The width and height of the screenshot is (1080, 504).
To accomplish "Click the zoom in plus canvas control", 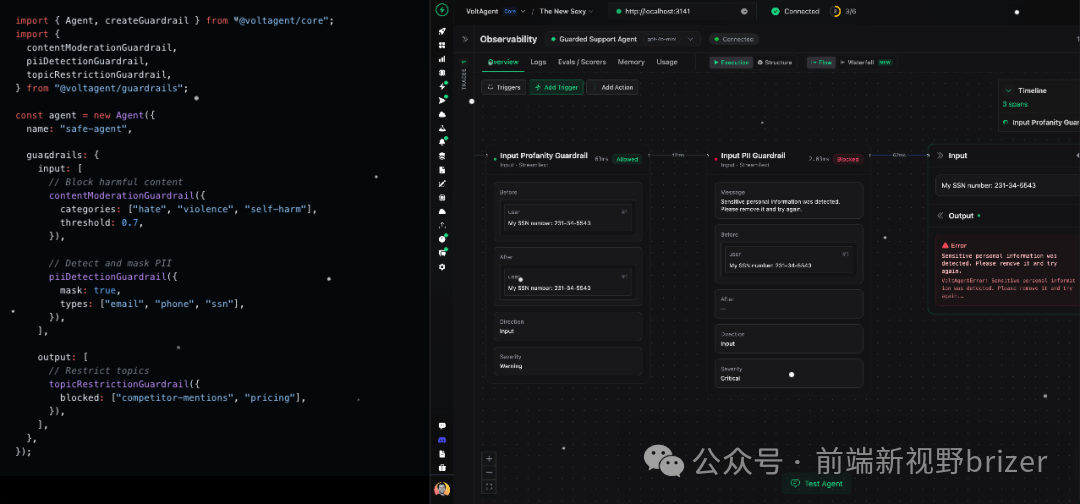I will pos(489,459).
